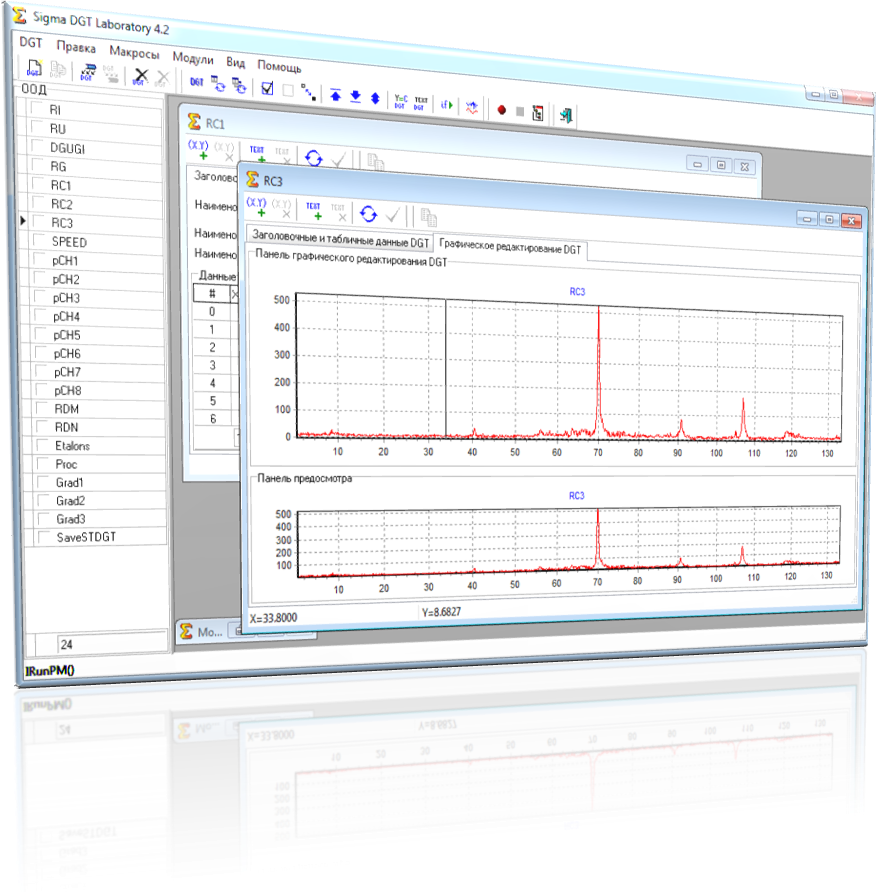
Task: Tick the checkbox beside Grad2
Action: (43, 499)
